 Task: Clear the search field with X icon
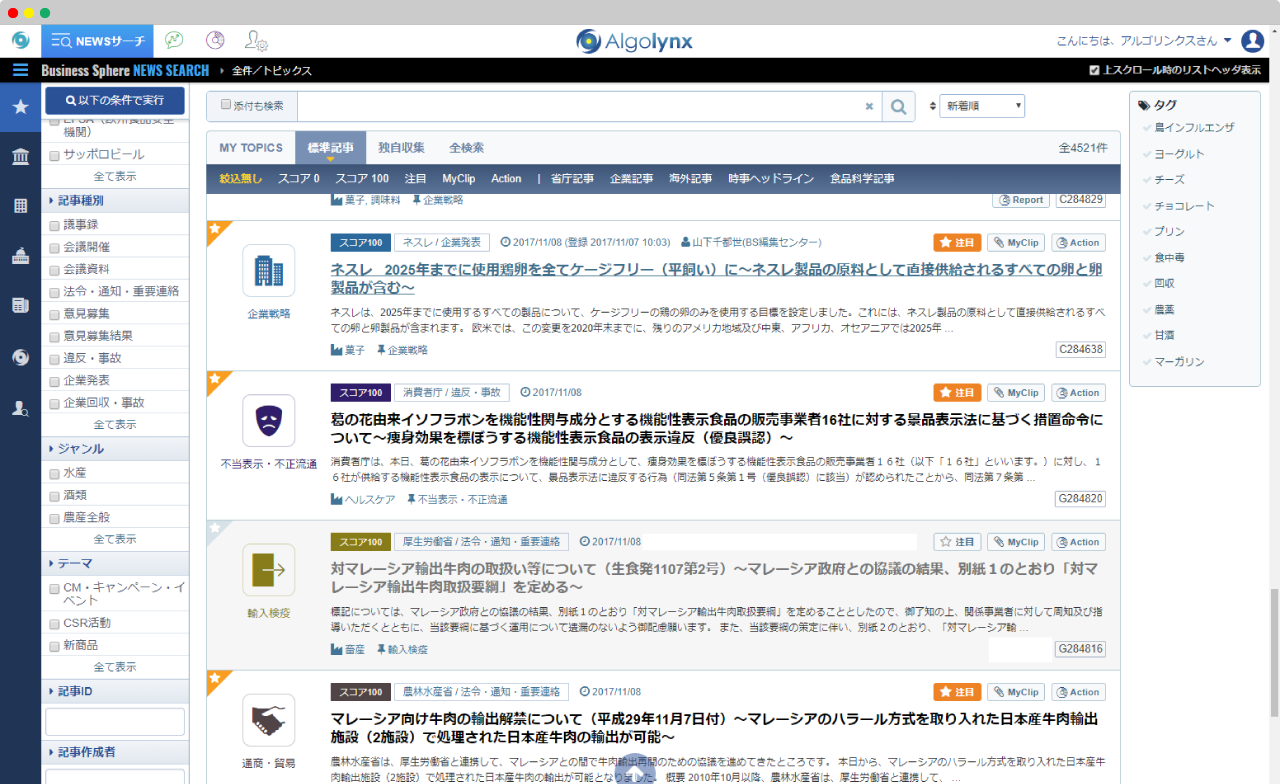(869, 106)
